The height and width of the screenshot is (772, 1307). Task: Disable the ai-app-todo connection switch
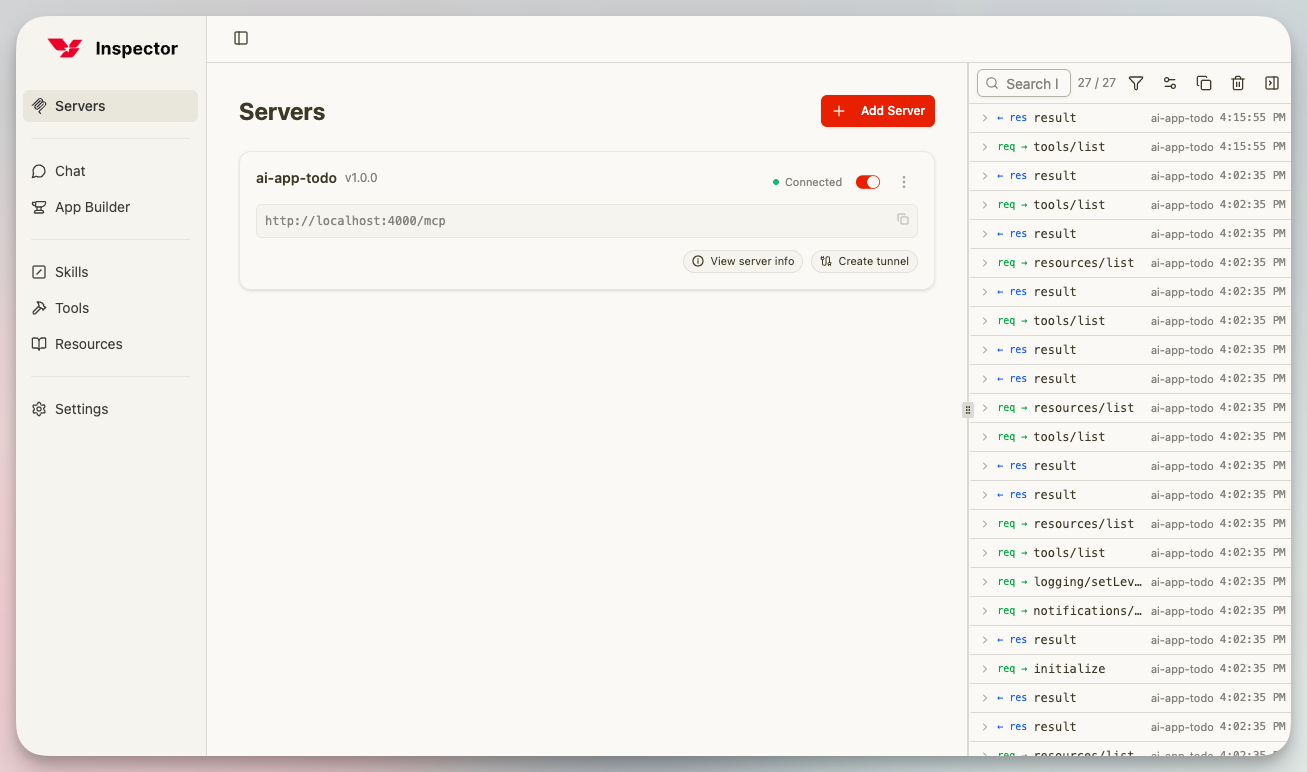tap(868, 182)
